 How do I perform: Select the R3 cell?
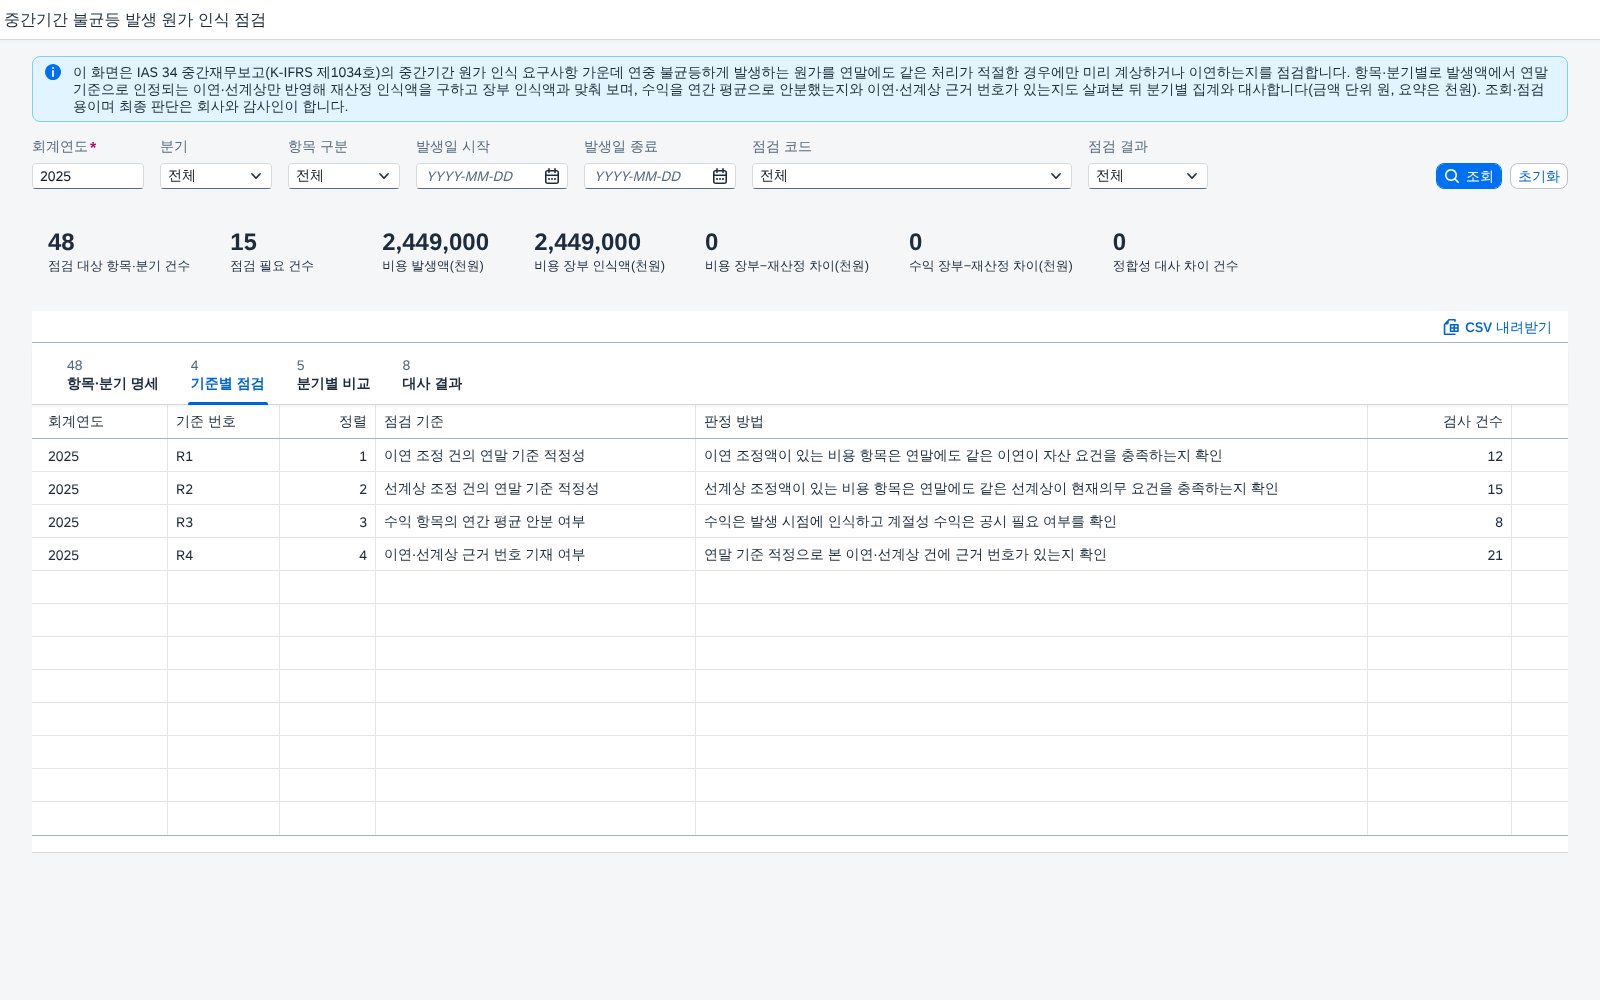coord(224,522)
